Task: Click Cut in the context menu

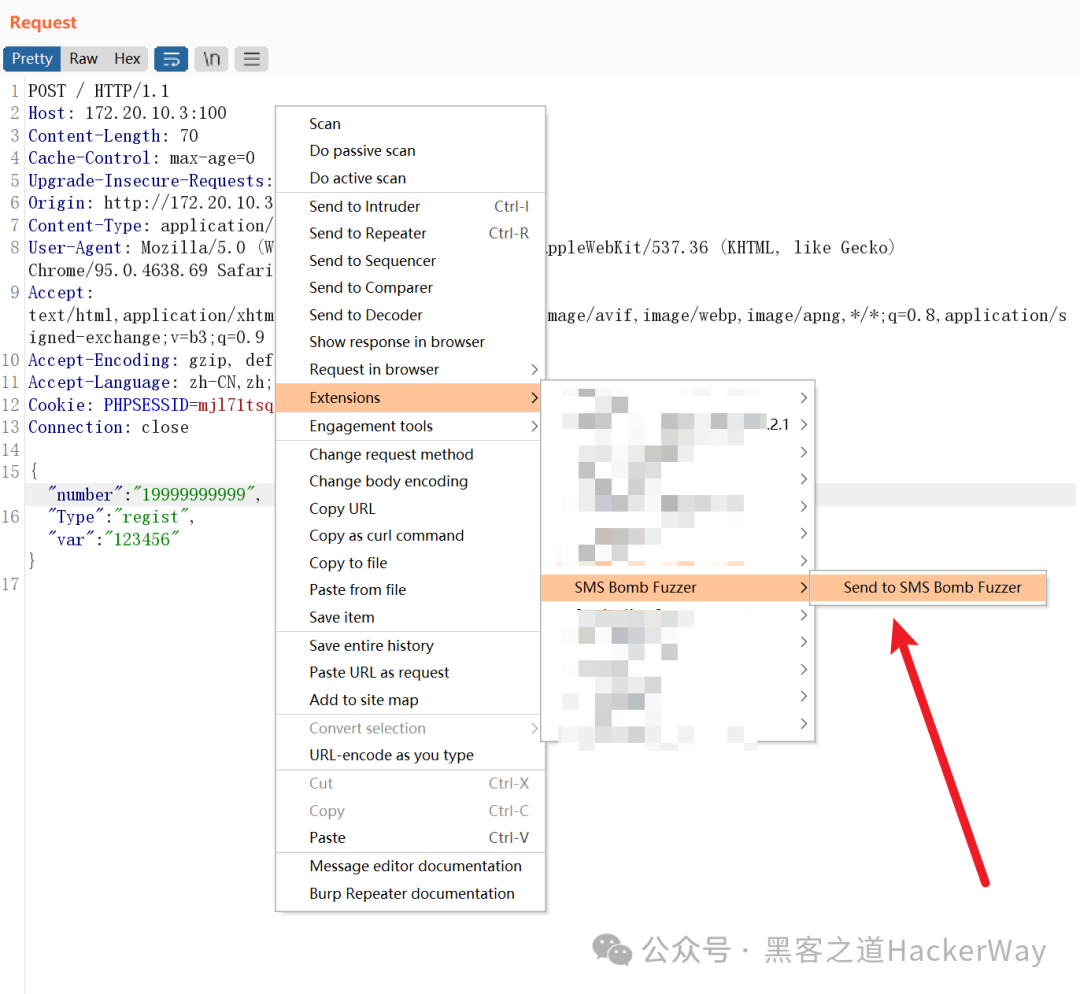Action: pos(411,784)
